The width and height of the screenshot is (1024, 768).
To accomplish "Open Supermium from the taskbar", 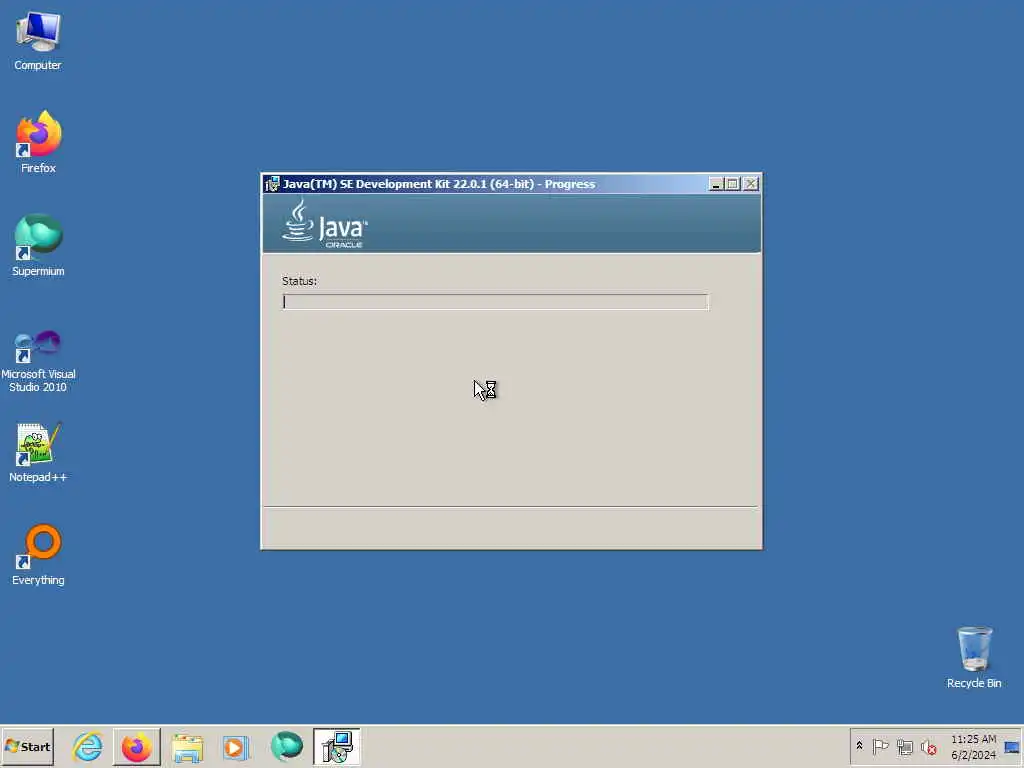I will 287,746.
